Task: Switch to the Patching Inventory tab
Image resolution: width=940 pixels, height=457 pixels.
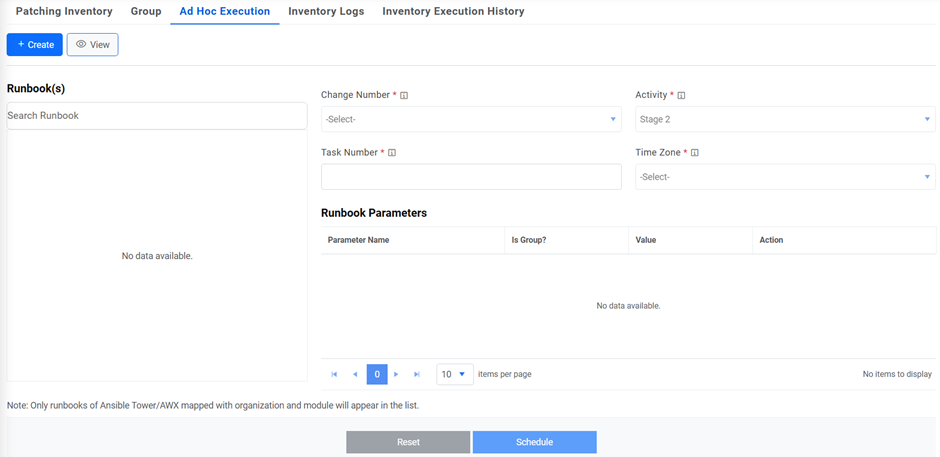Action: click(x=64, y=12)
